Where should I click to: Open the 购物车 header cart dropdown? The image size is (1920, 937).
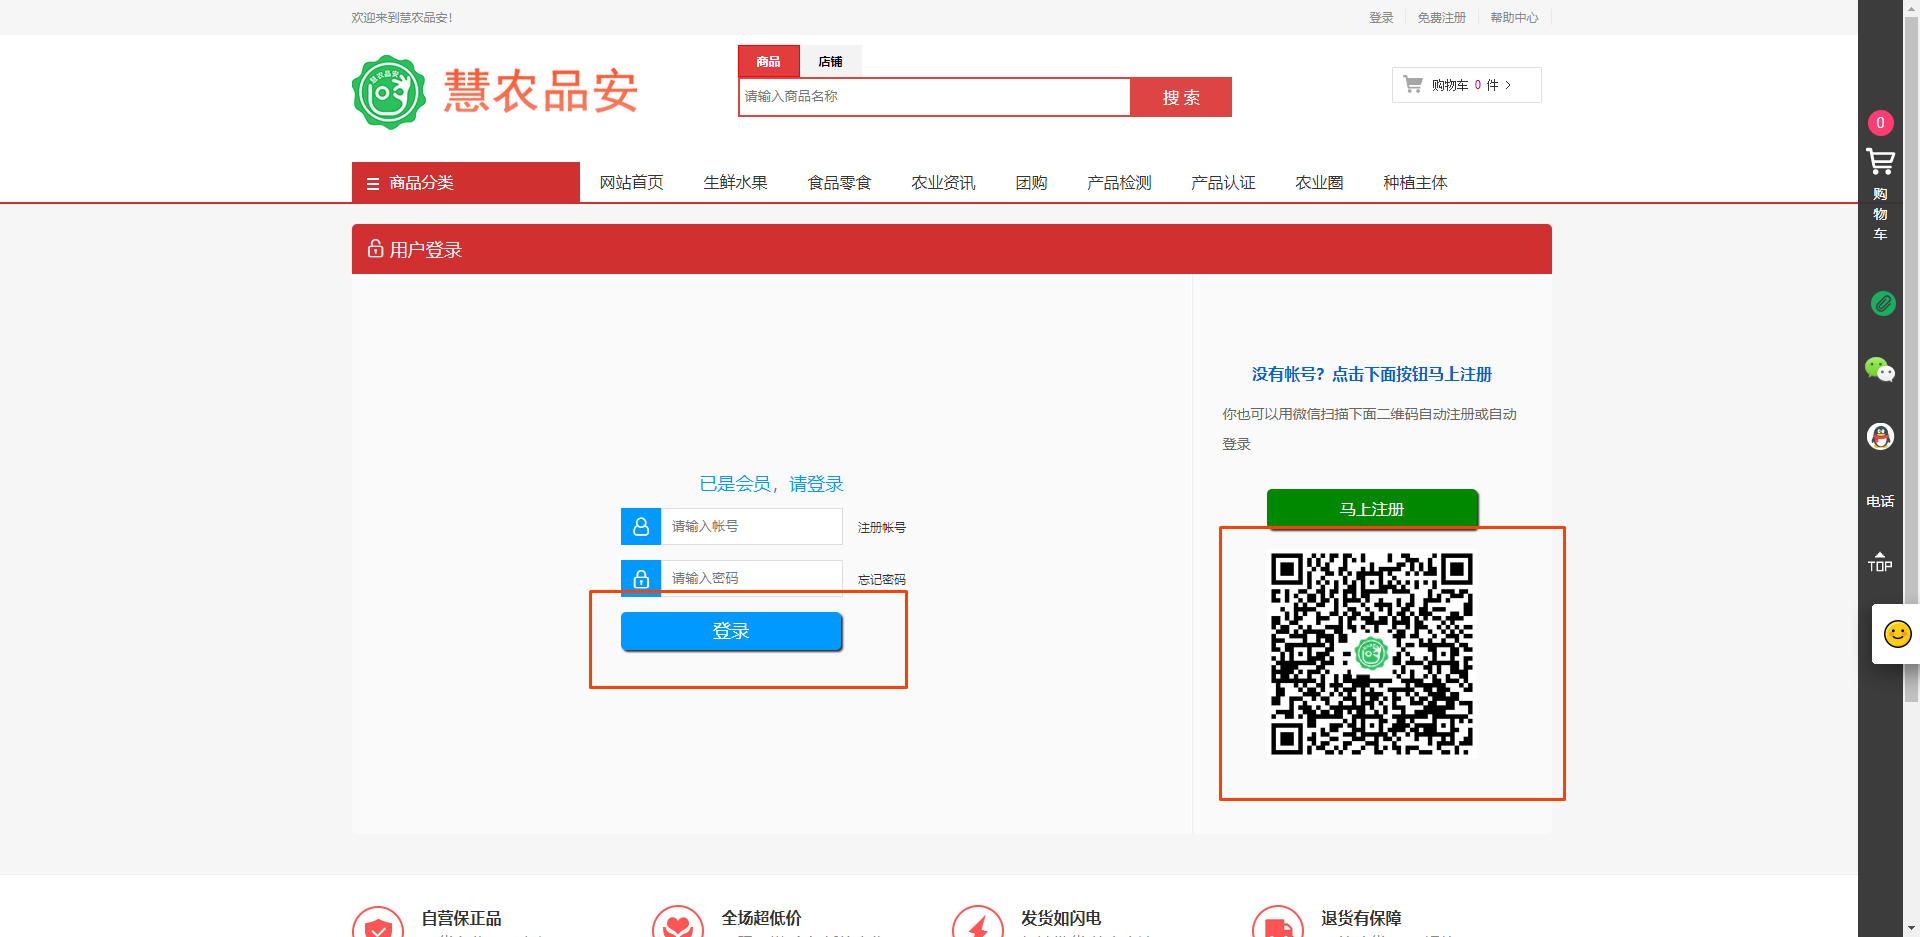coord(1465,85)
